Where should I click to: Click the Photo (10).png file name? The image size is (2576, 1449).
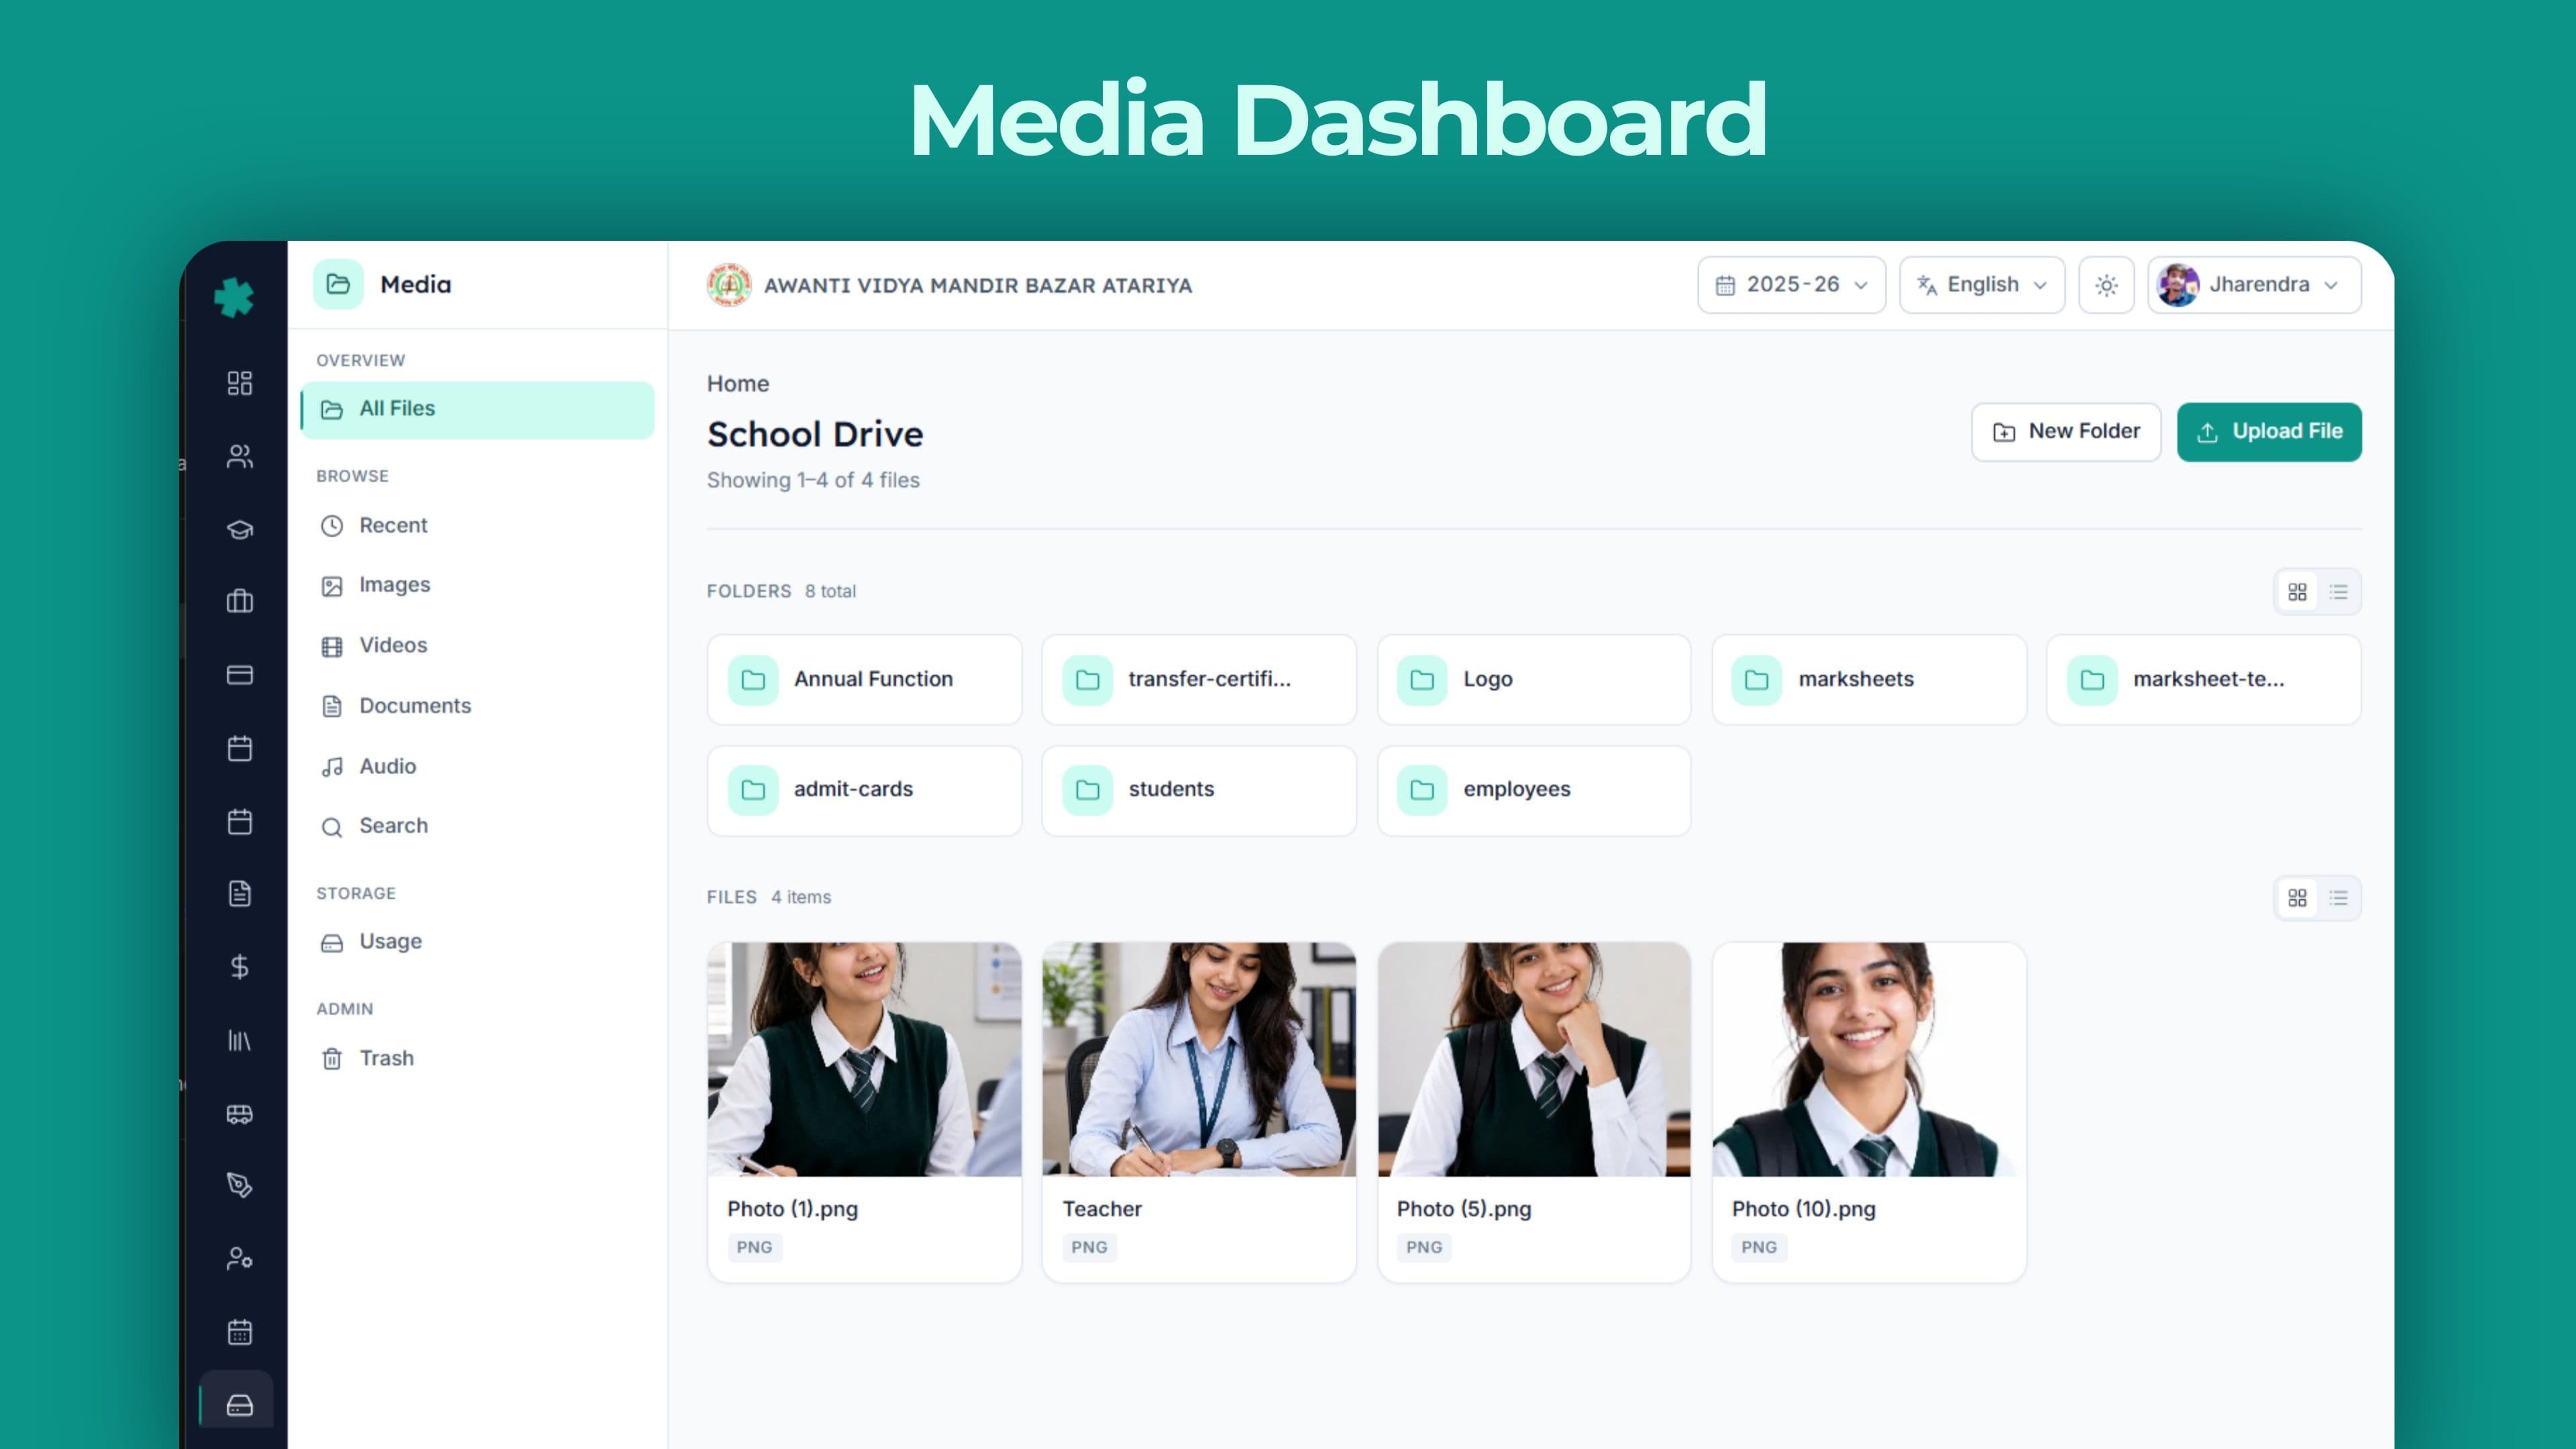pyautogui.click(x=1803, y=1209)
